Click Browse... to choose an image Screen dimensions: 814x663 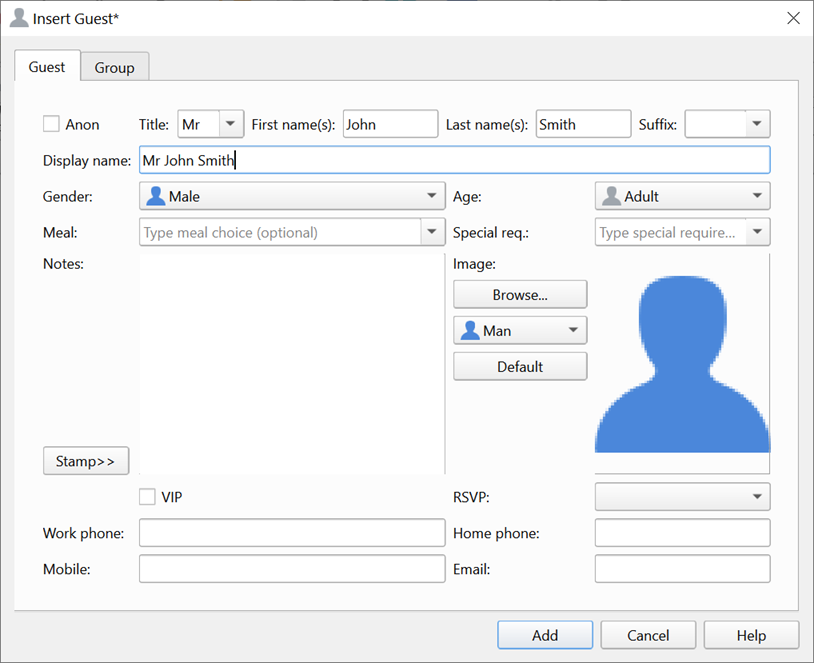pos(520,295)
